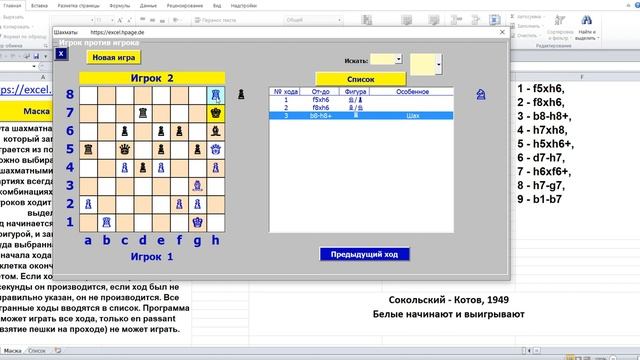Select the white rook on b1

click(x=107, y=222)
